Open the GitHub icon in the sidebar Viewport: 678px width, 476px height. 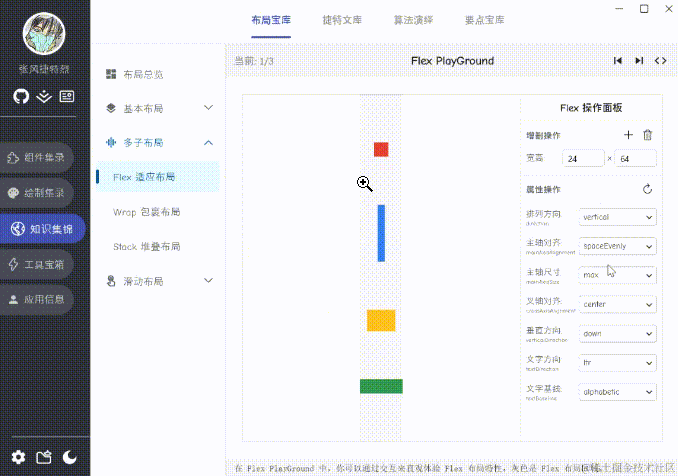(x=21, y=96)
